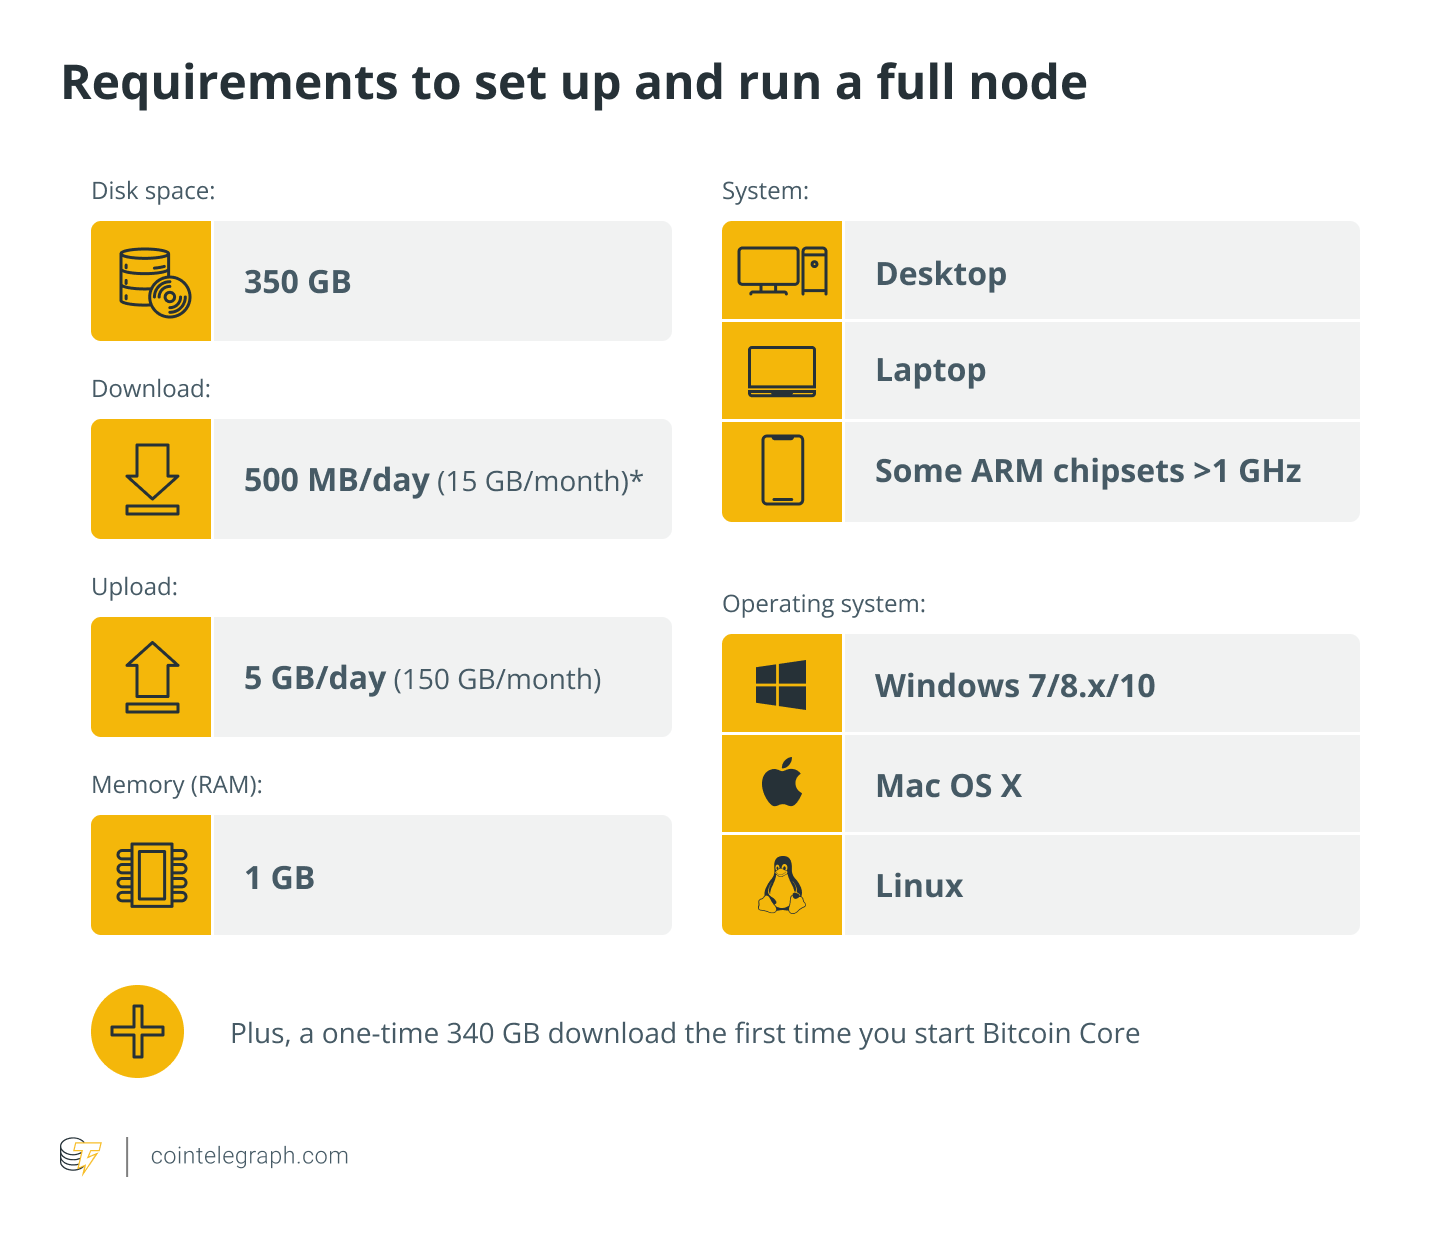
Task: Click the download arrow icon
Action: (x=152, y=479)
